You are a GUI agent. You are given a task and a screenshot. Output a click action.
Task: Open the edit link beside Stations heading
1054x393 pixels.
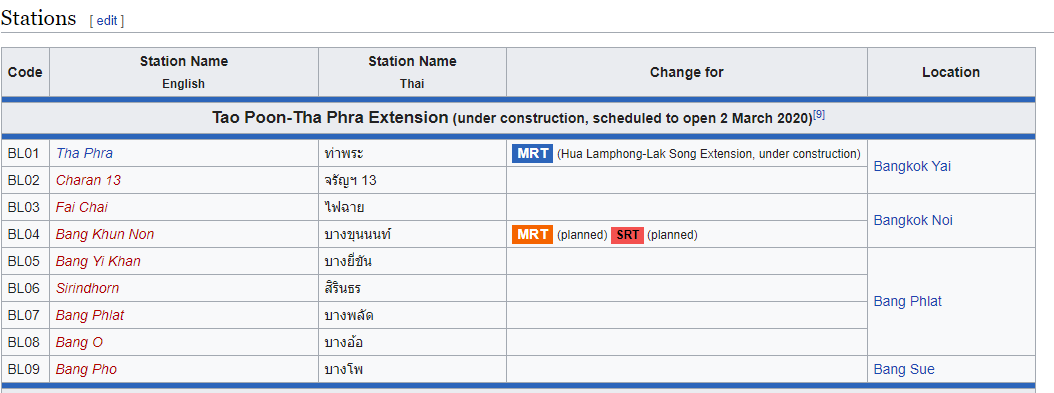pos(107,21)
